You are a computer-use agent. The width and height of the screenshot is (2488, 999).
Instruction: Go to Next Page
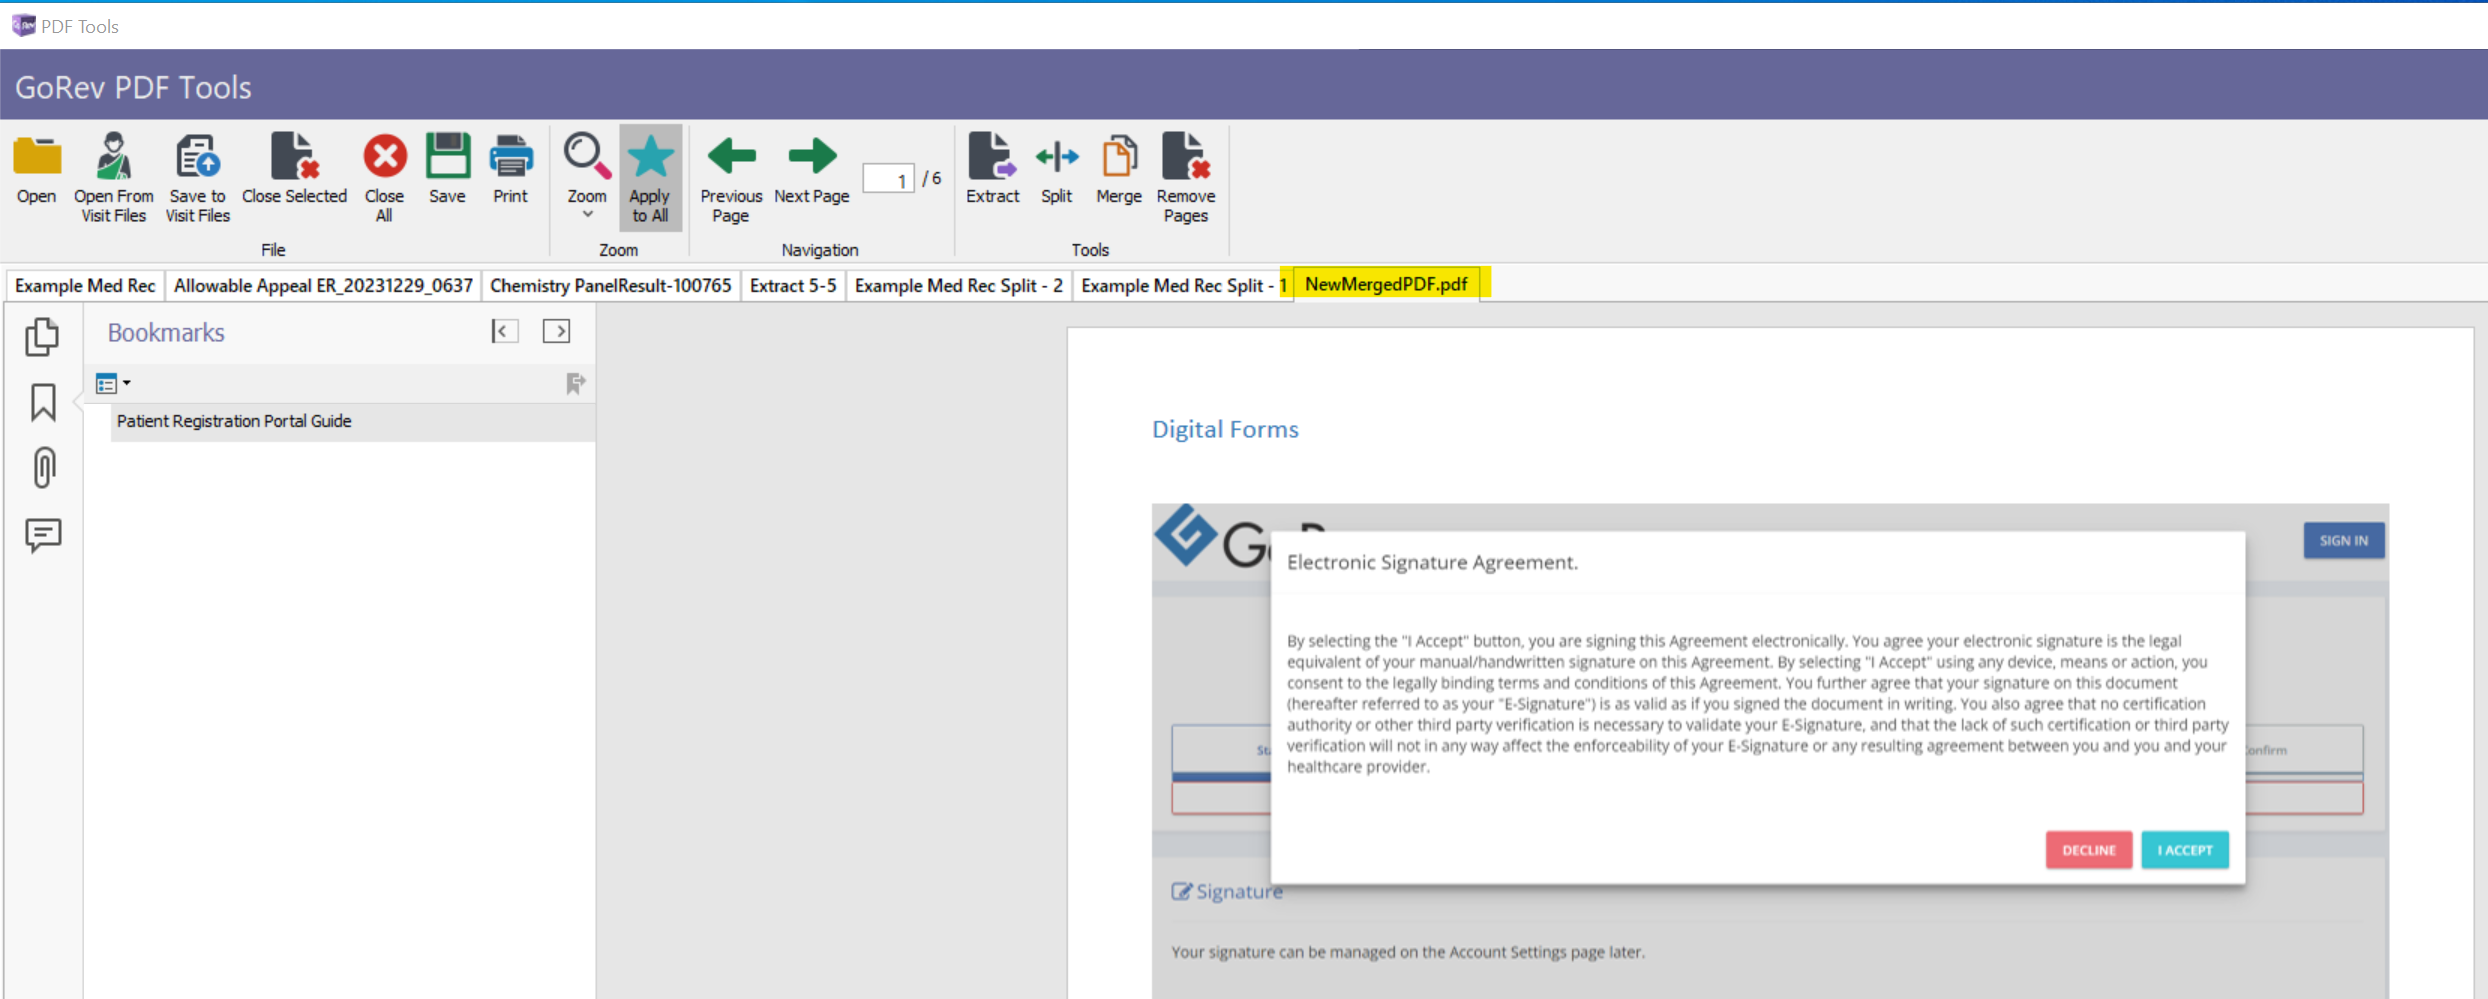click(811, 170)
